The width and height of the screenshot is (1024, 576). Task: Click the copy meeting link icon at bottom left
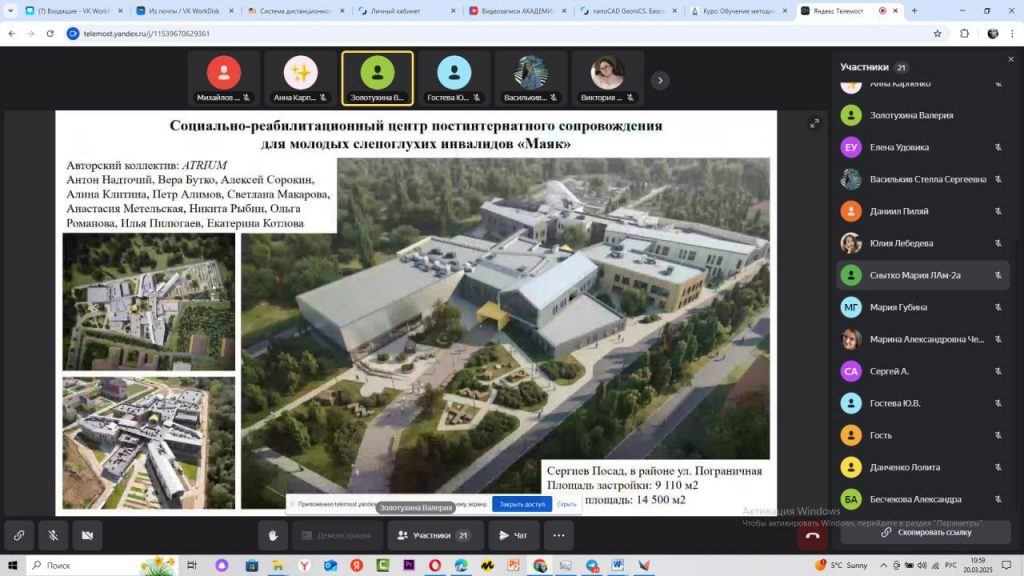[18, 536]
